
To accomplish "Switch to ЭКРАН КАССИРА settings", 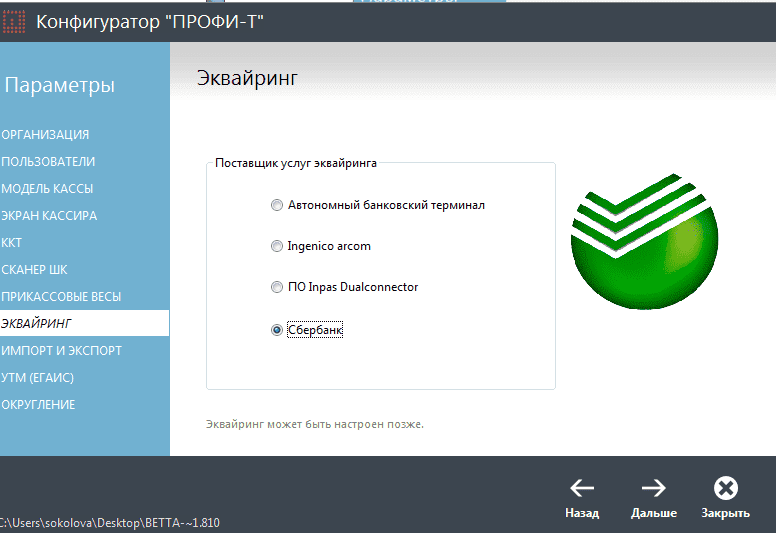I will tap(49, 216).
